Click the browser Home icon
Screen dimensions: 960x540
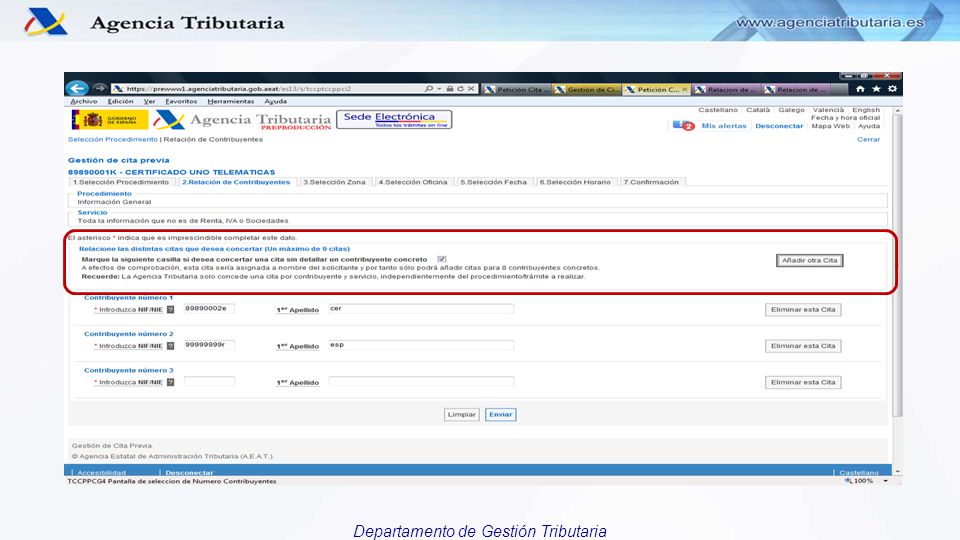pos(860,89)
